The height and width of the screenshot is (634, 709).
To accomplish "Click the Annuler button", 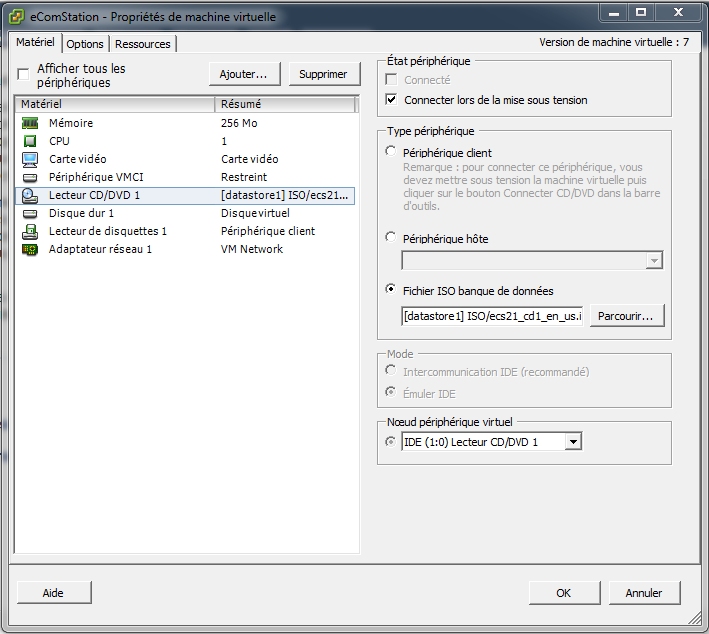I will coord(644,593).
